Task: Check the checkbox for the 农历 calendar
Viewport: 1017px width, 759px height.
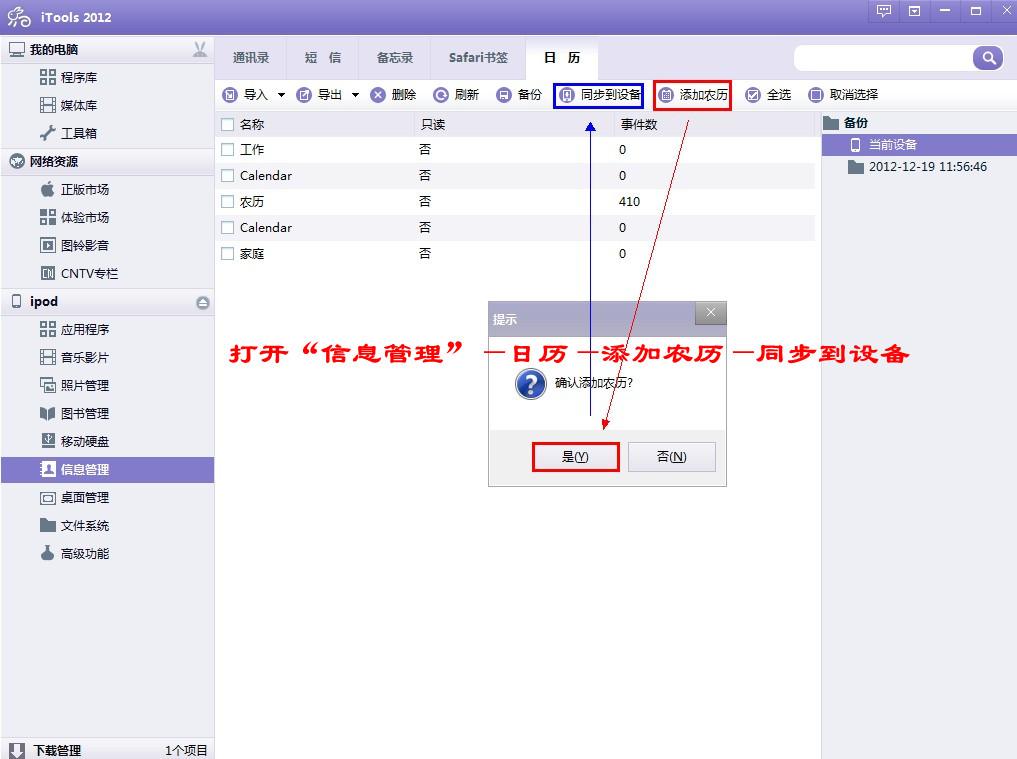Action: pos(226,201)
